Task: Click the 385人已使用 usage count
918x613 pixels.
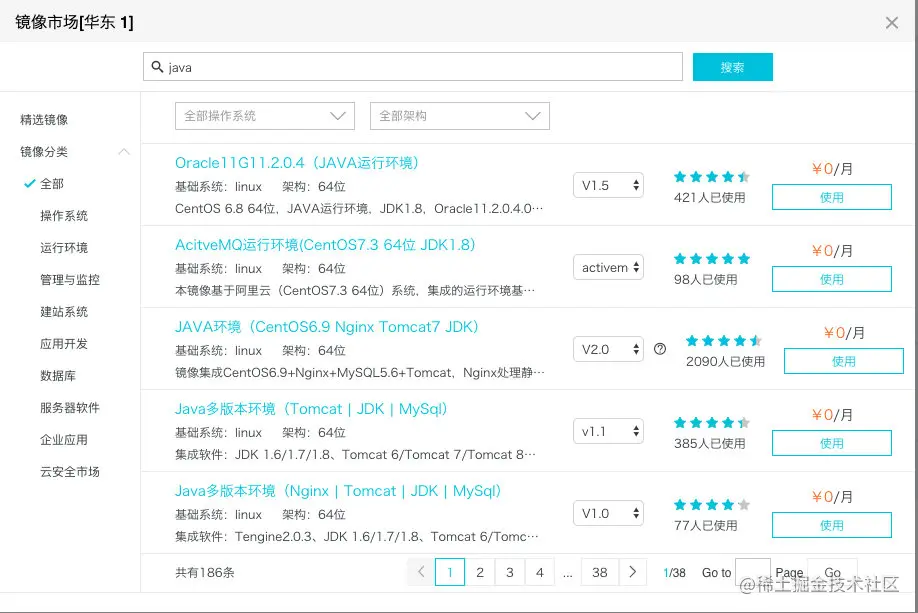Action: (710, 444)
